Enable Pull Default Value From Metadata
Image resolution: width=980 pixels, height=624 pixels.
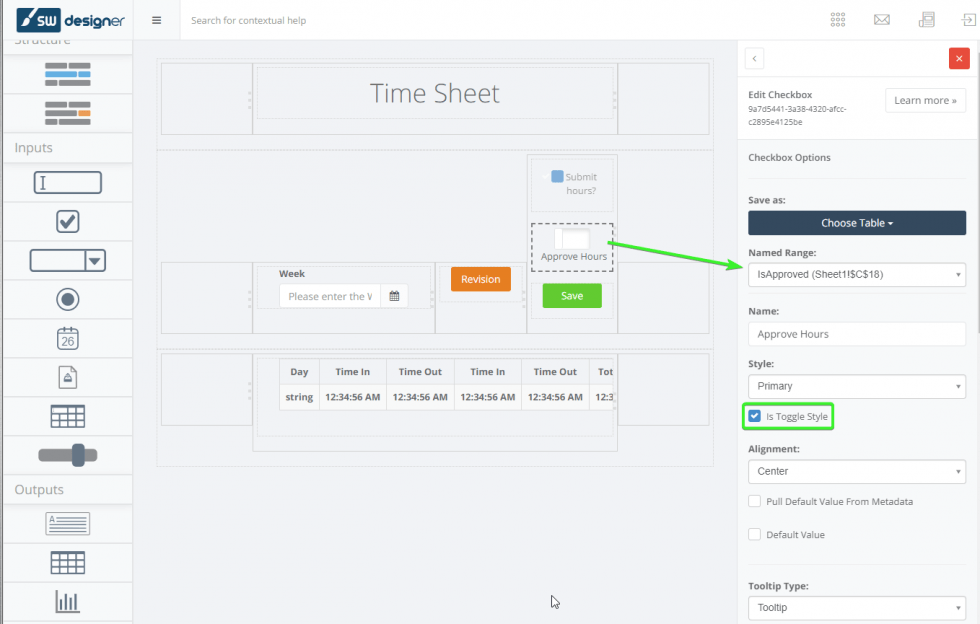754,501
